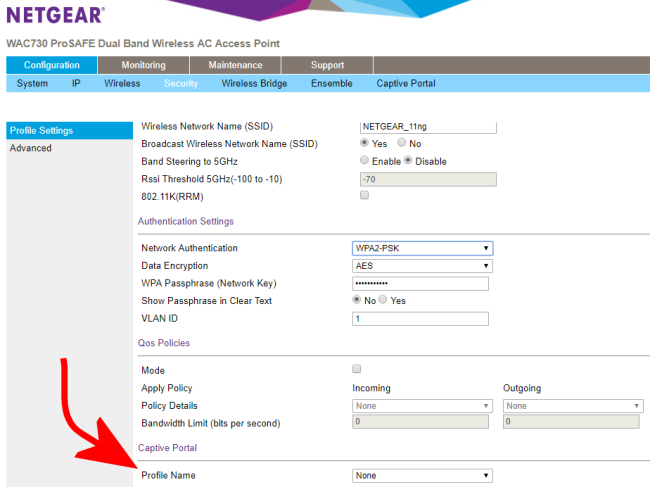The height and width of the screenshot is (487, 650).
Task: Open the Configuration tab
Action: tap(52, 65)
